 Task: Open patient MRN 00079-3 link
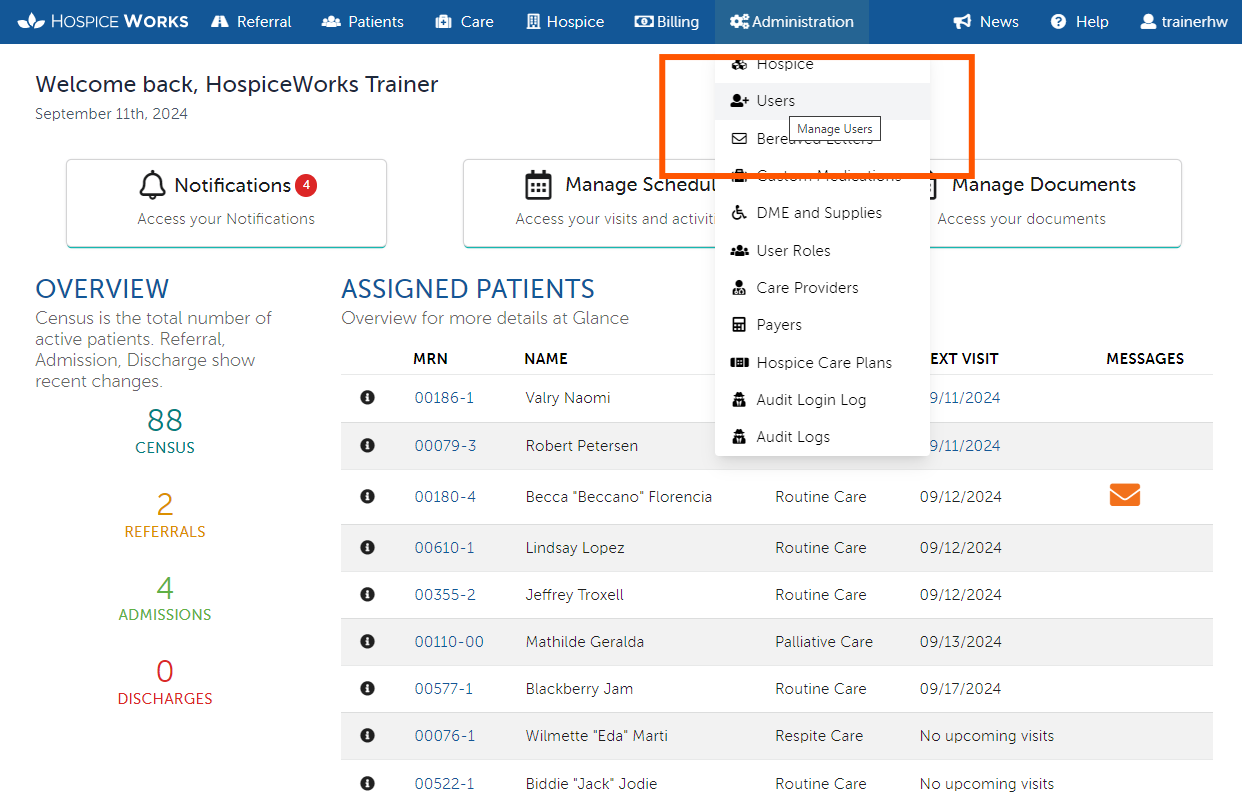[x=445, y=446]
